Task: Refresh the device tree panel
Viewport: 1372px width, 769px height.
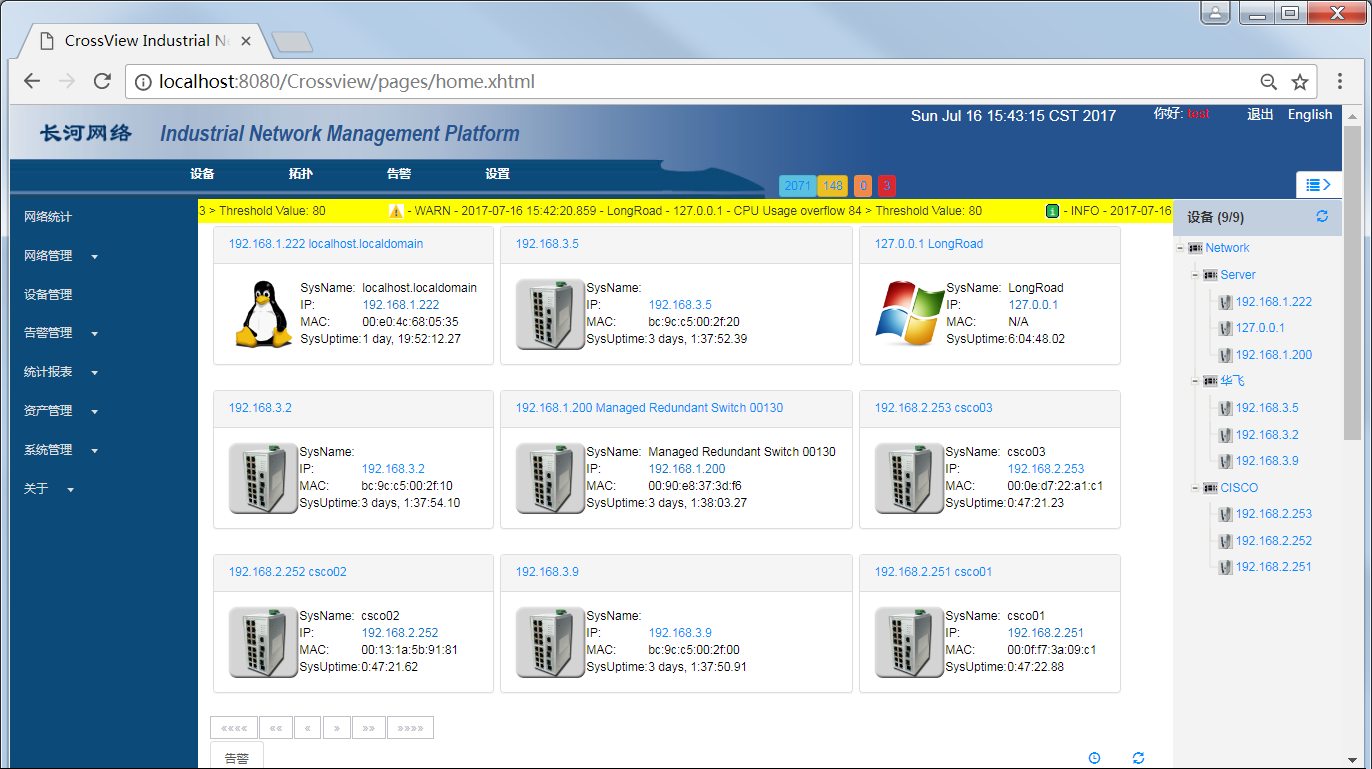Action: [x=1322, y=216]
